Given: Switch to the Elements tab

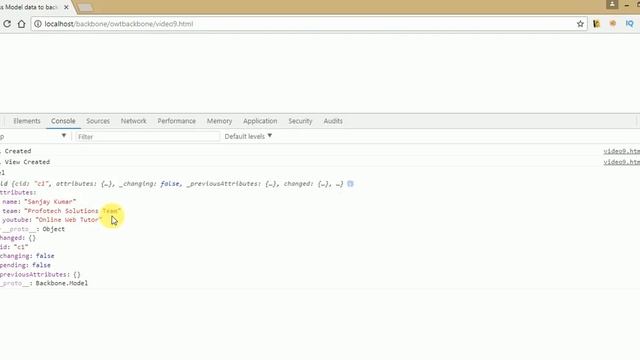Looking at the screenshot, I should [27, 121].
